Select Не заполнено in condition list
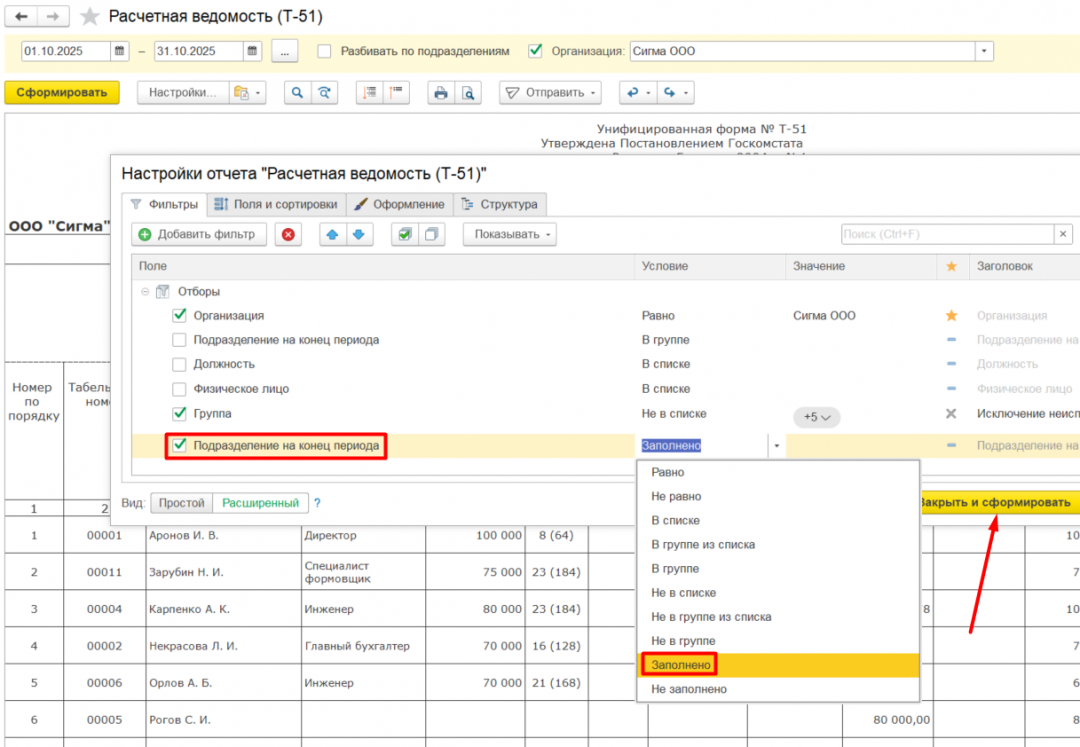 [x=778, y=689]
